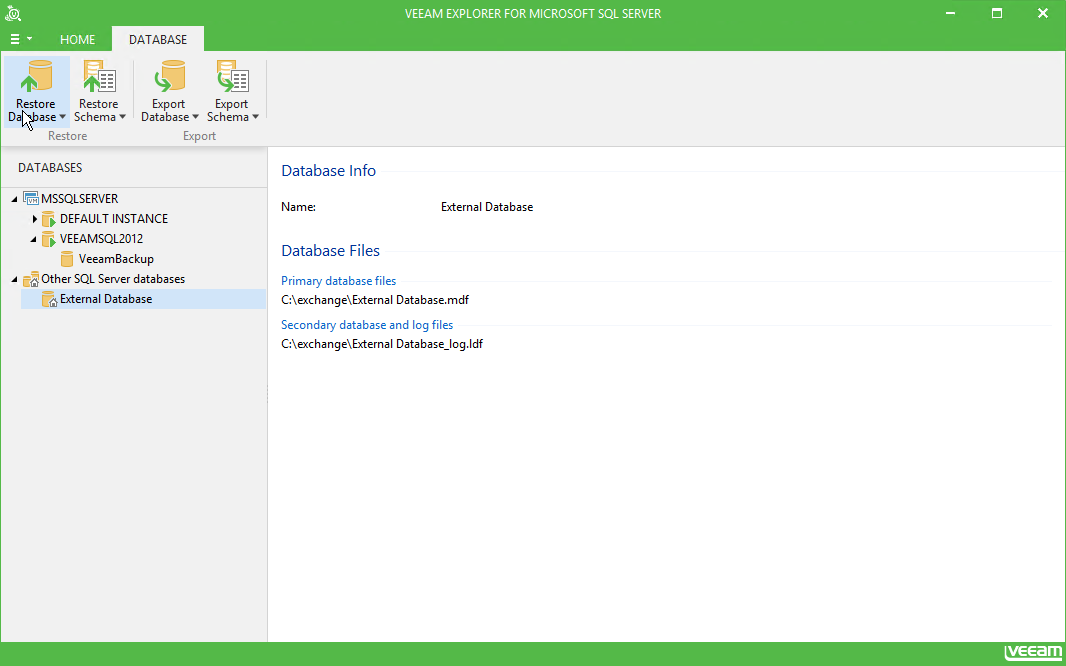Click the DEFAULT INSTANCE database icon

(48, 219)
